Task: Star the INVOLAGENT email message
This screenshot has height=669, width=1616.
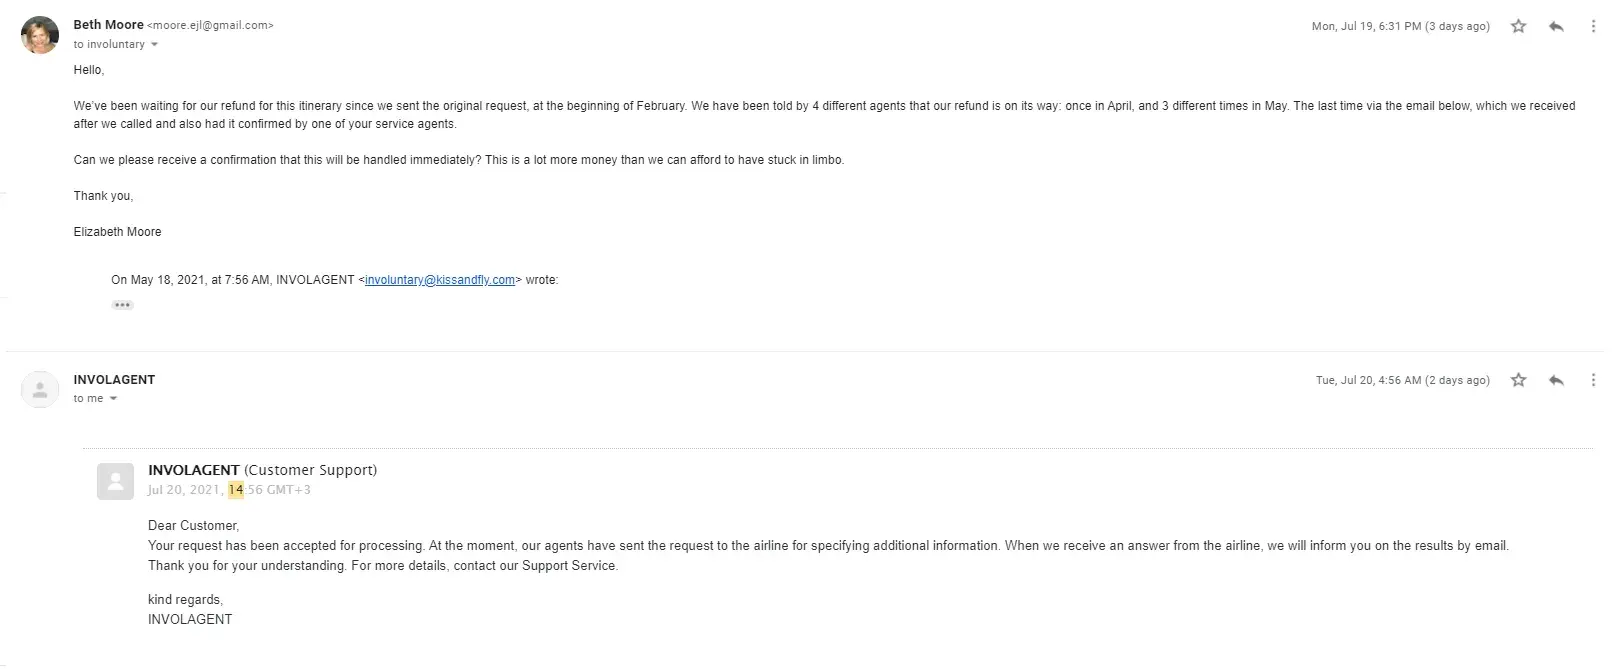Action: [x=1518, y=380]
